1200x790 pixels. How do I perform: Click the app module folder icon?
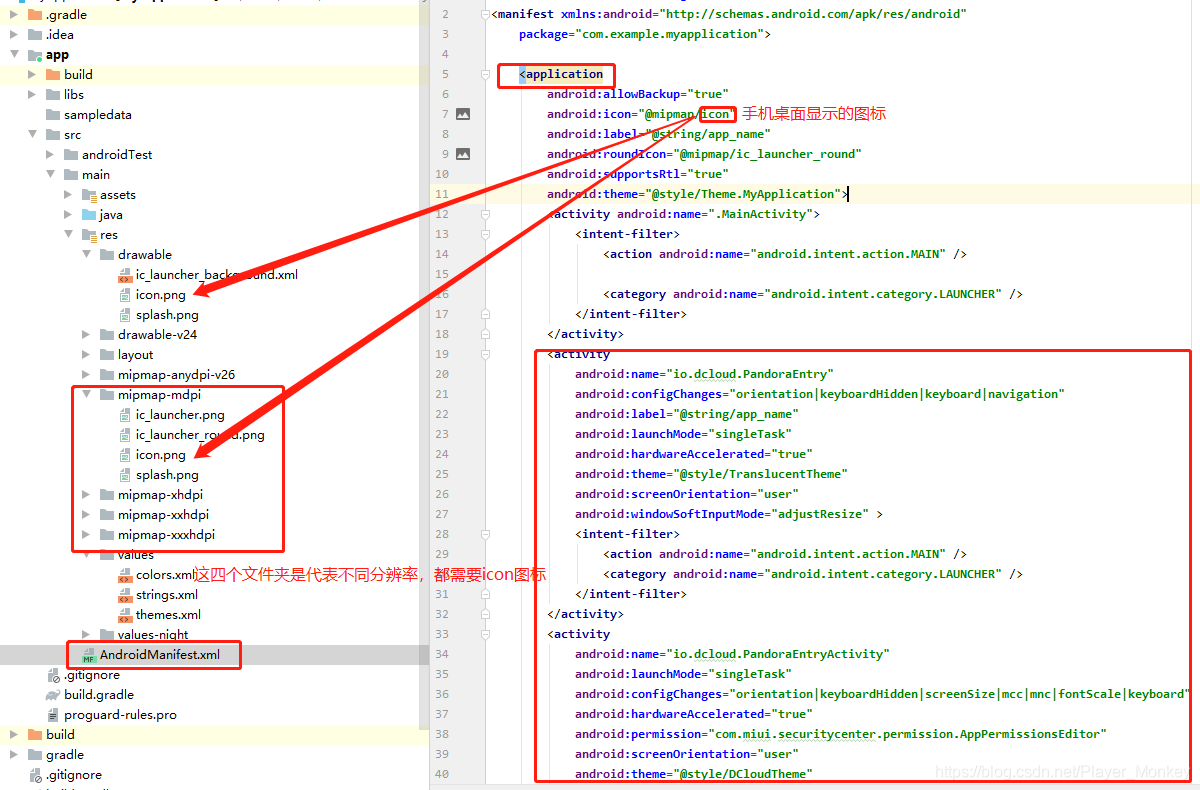tap(35, 55)
